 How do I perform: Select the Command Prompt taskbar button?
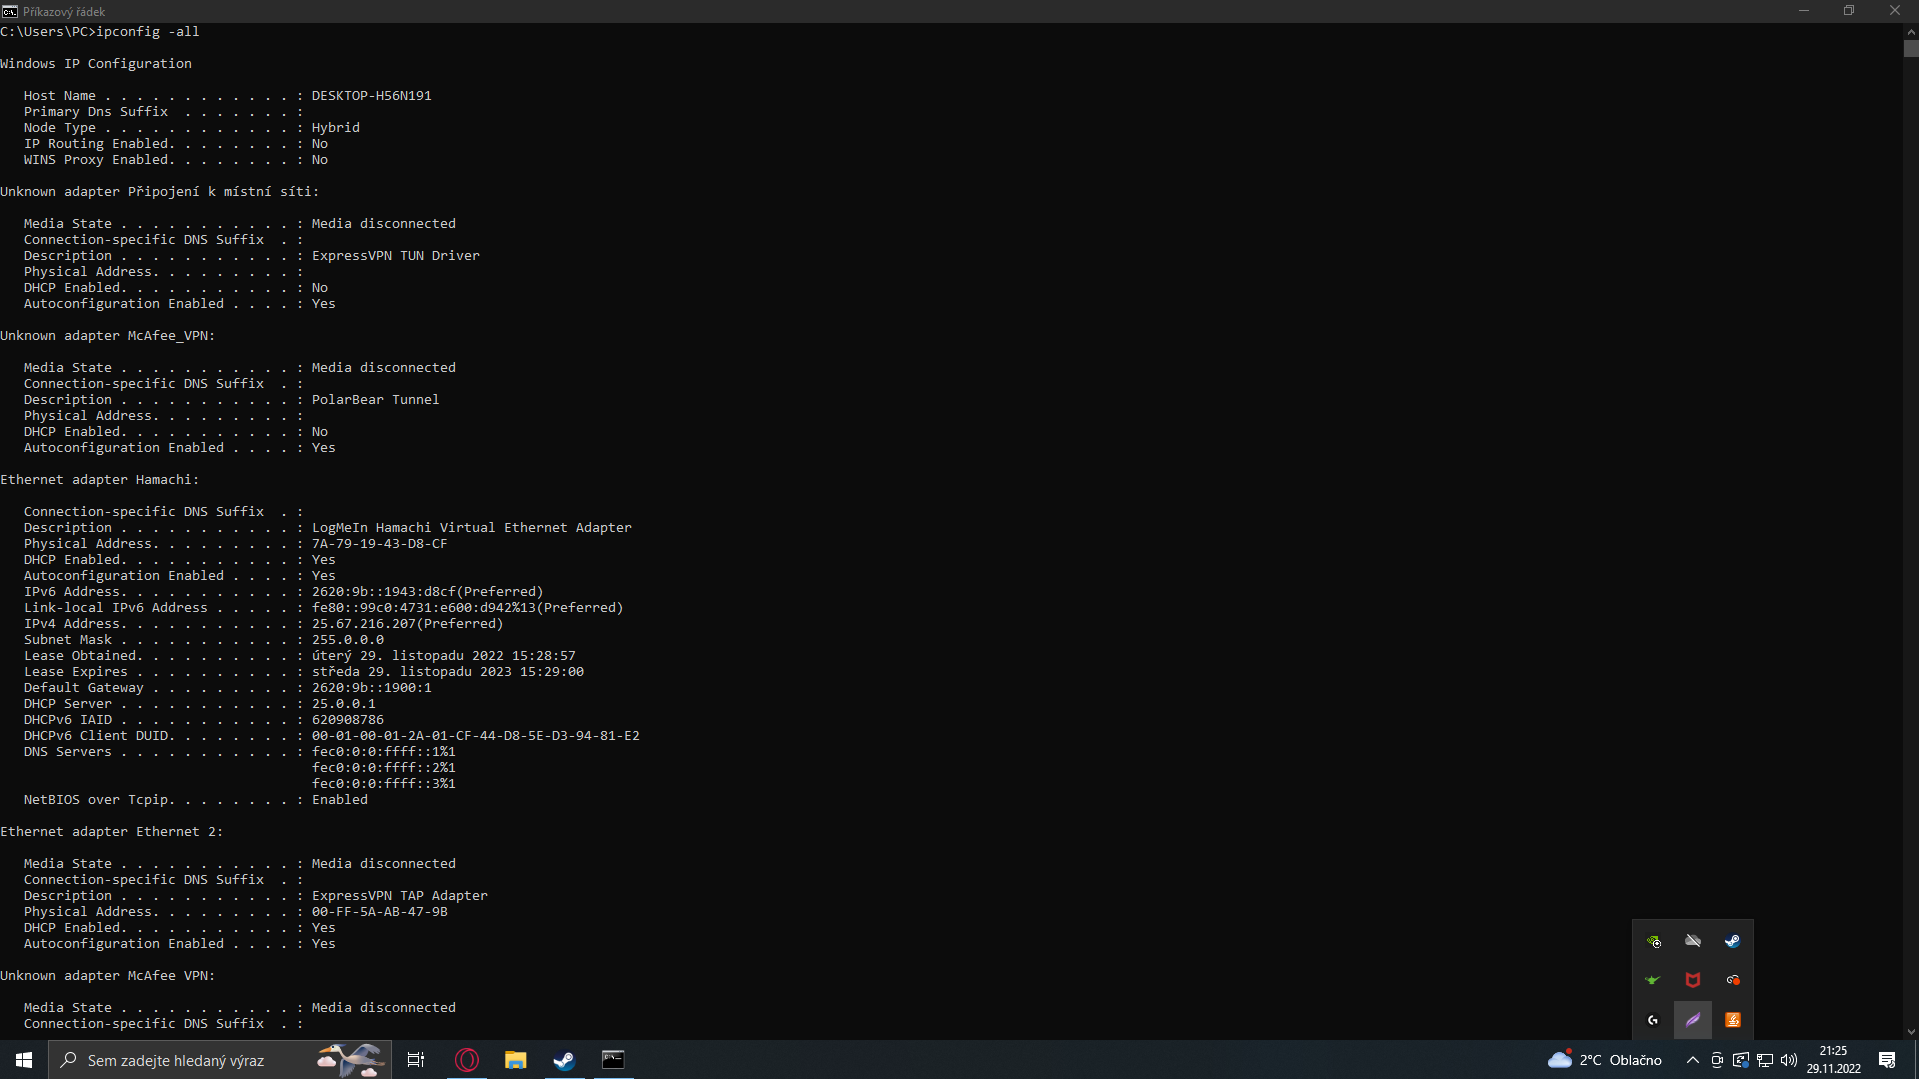tap(613, 1060)
